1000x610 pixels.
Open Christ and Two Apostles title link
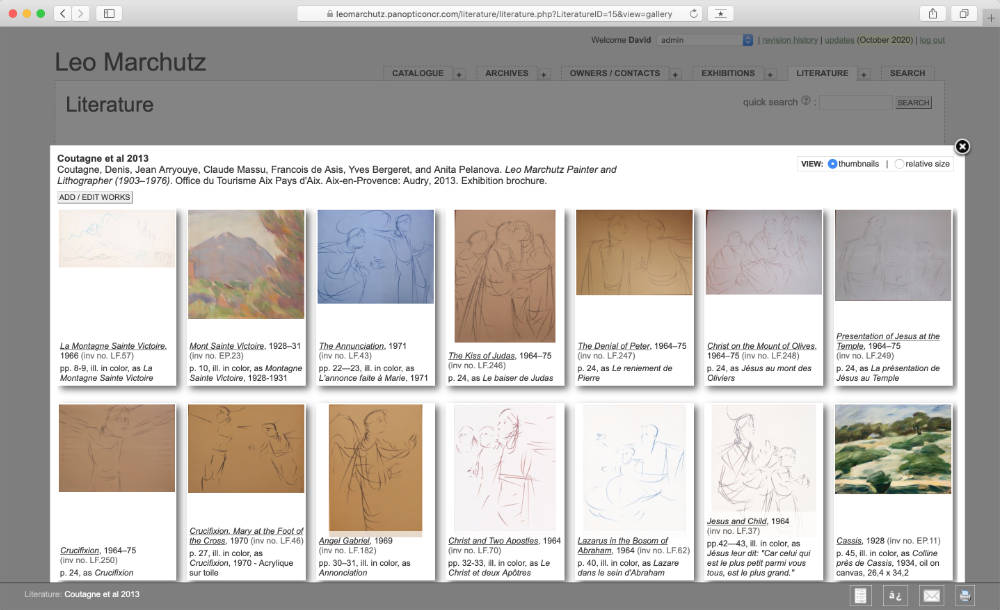(493, 540)
